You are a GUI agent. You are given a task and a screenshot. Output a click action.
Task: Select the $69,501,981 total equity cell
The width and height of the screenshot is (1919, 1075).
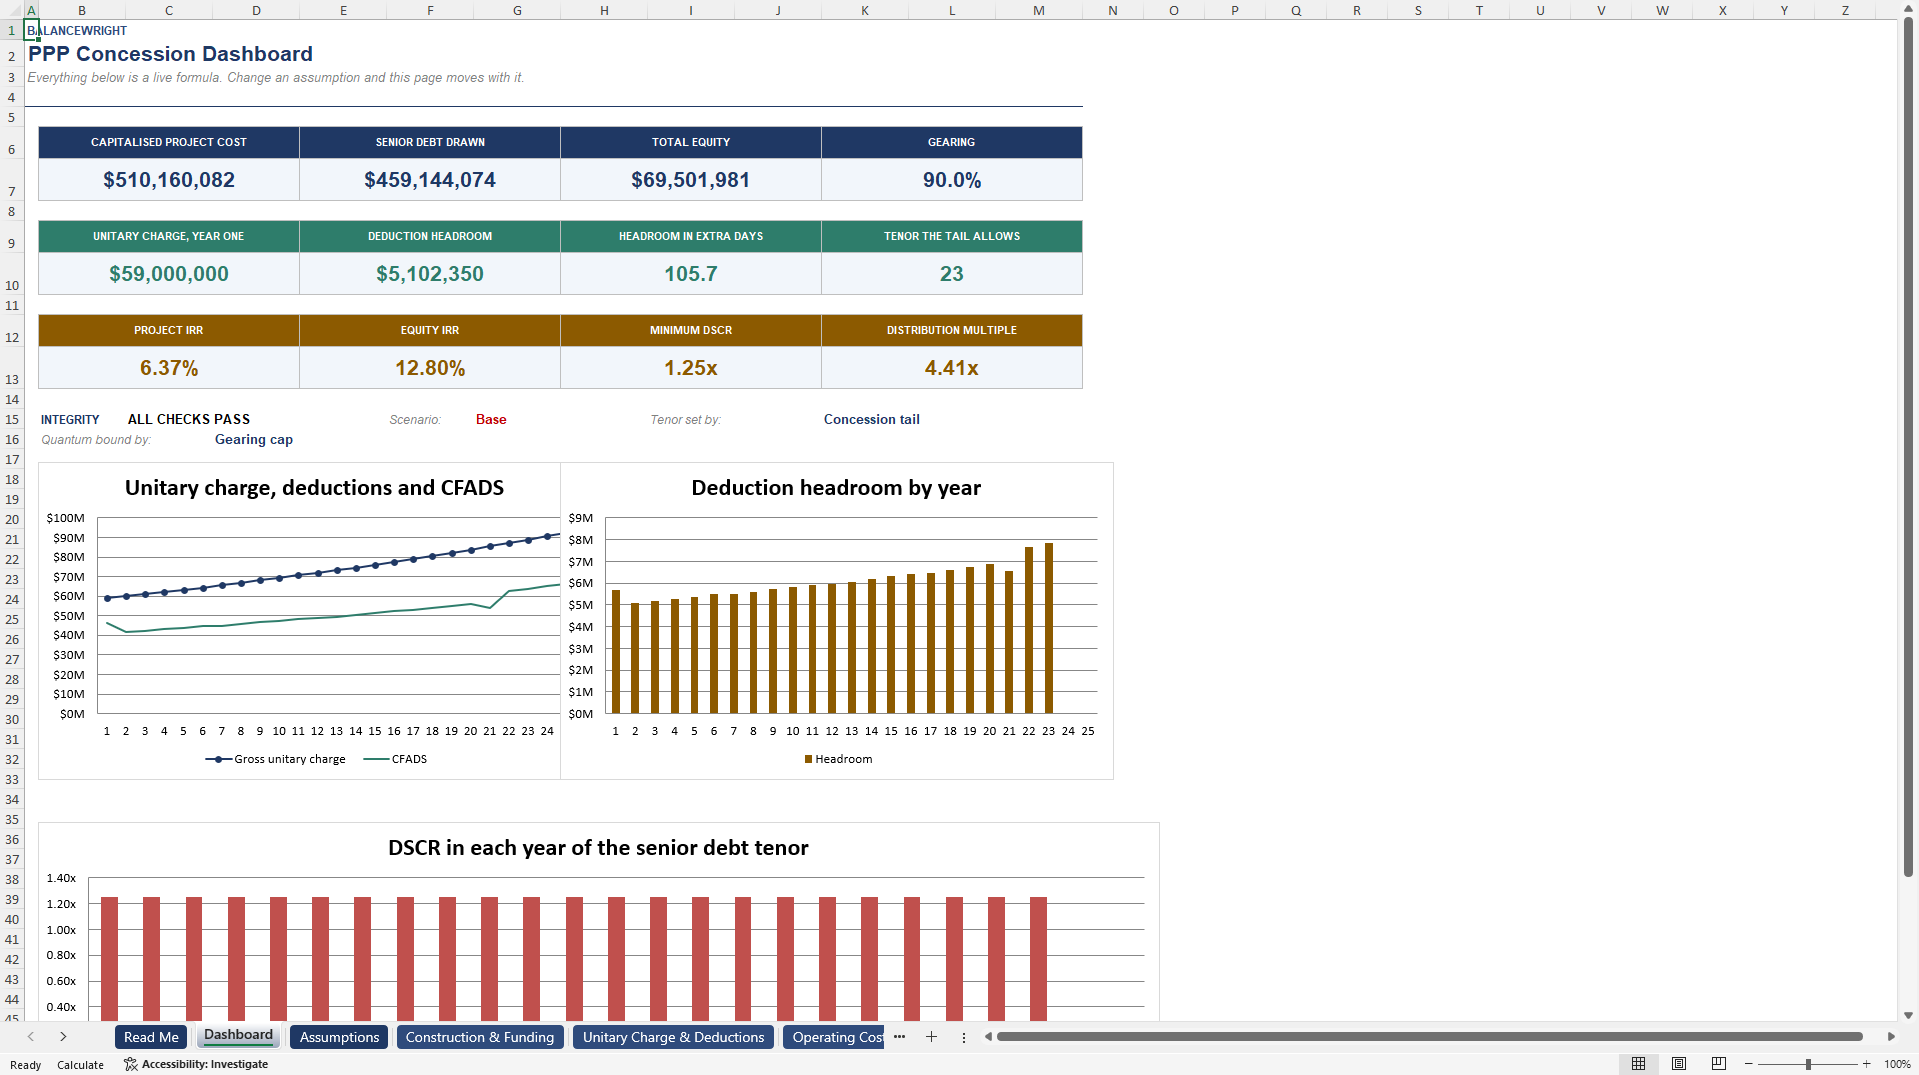point(691,180)
